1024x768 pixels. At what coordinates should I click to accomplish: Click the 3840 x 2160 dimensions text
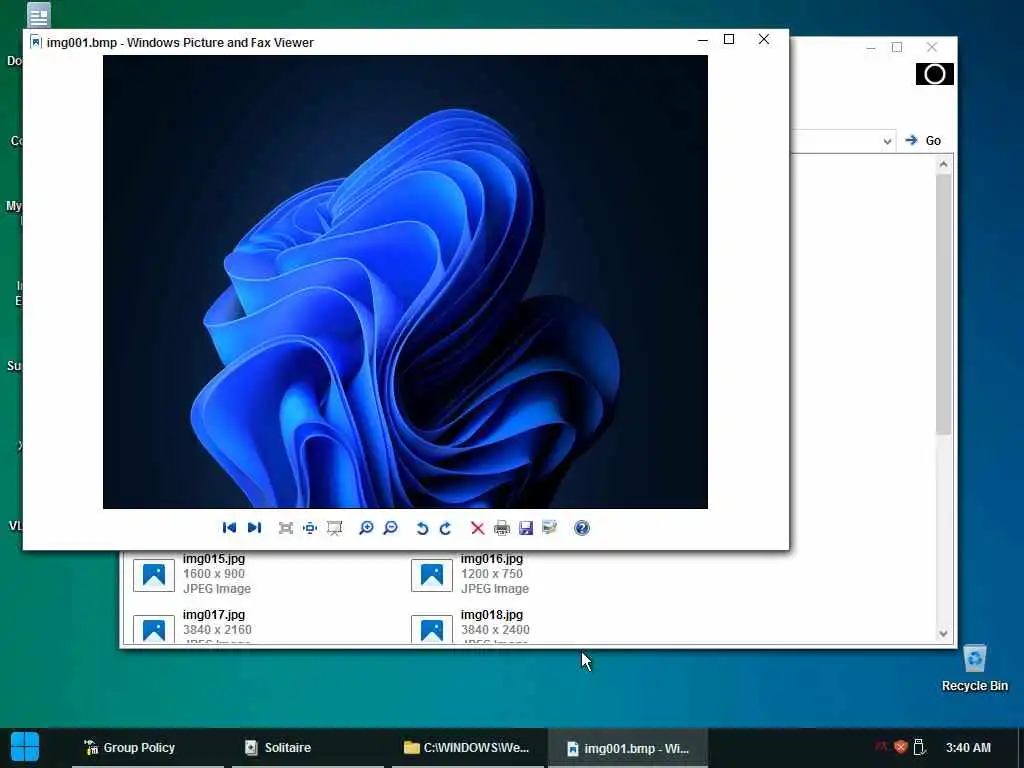[217, 630]
